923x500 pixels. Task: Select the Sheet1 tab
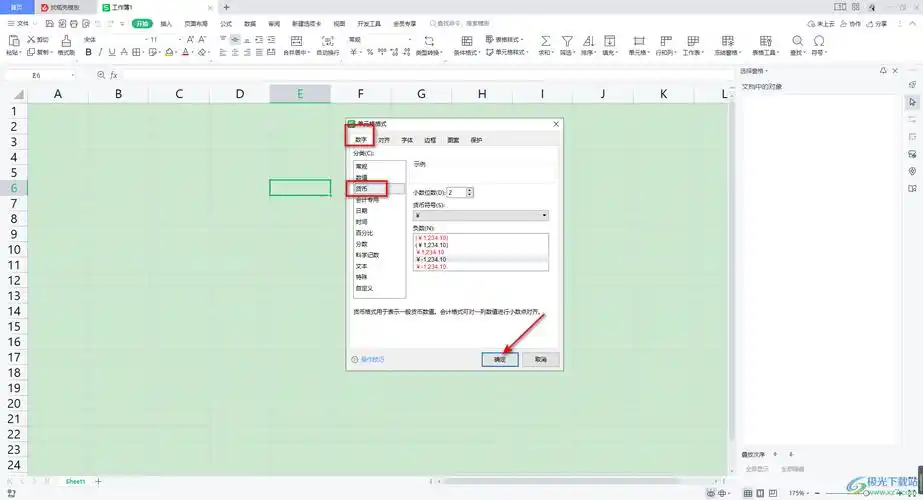75,481
